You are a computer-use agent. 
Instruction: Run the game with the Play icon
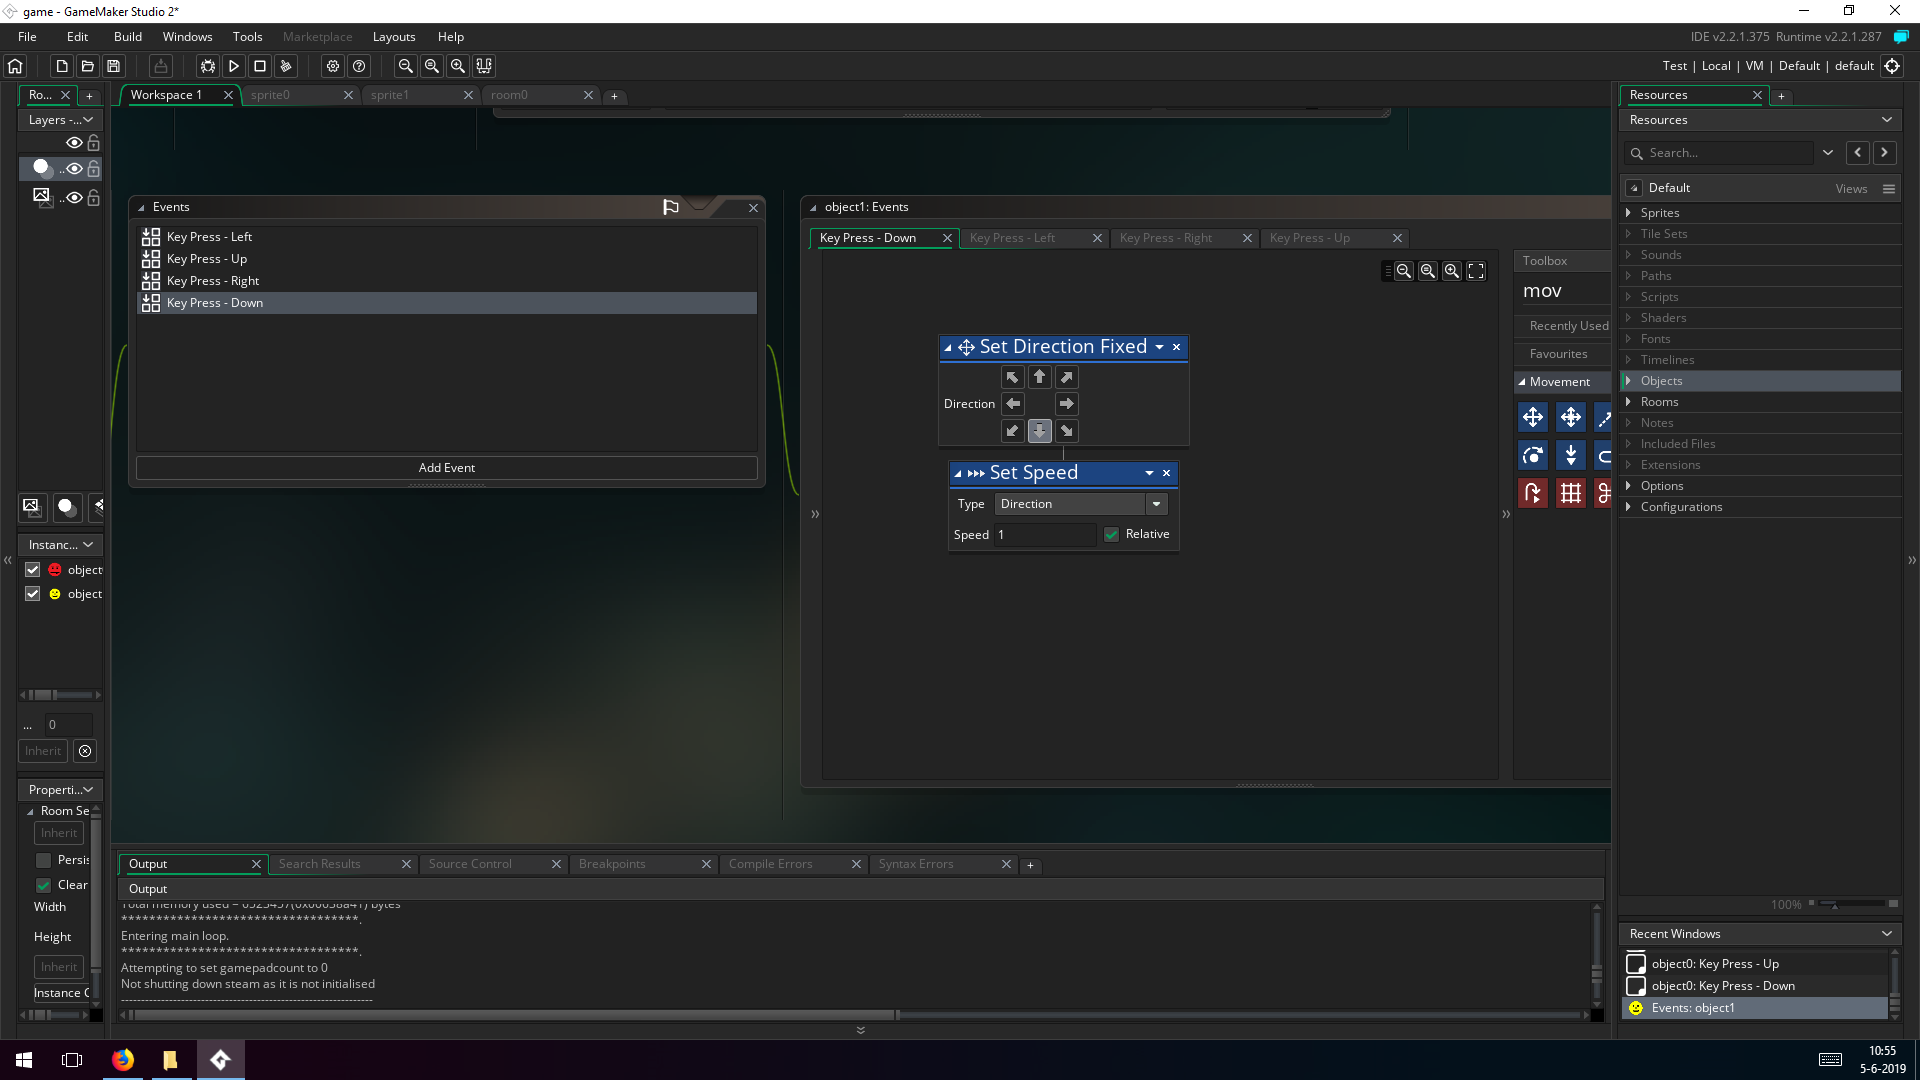[x=233, y=66]
